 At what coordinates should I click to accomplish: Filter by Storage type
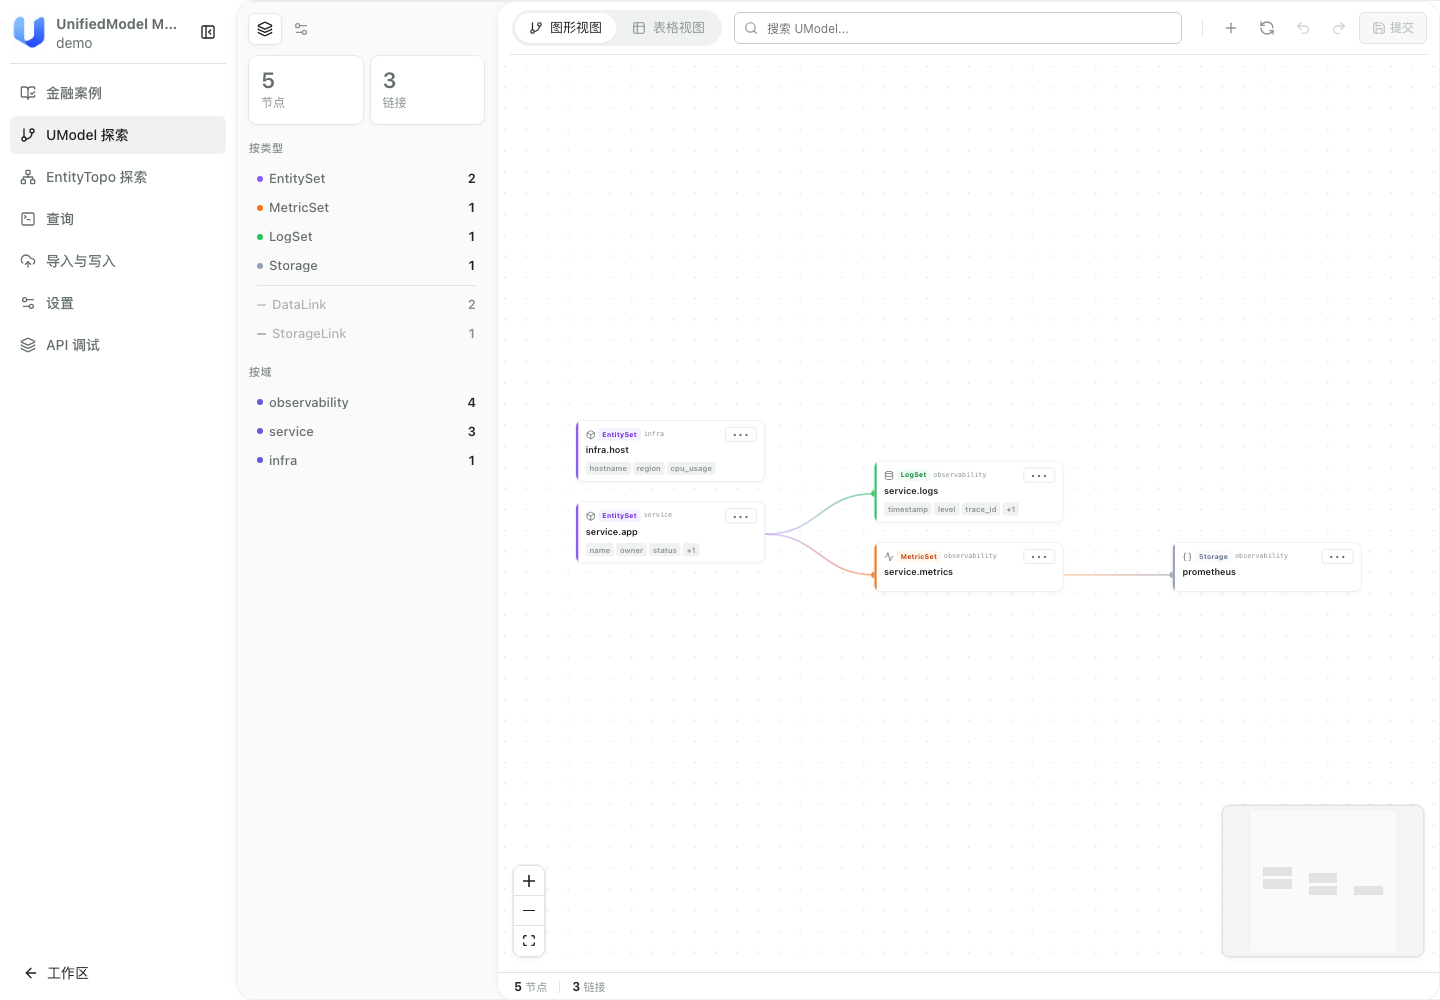[366, 266]
